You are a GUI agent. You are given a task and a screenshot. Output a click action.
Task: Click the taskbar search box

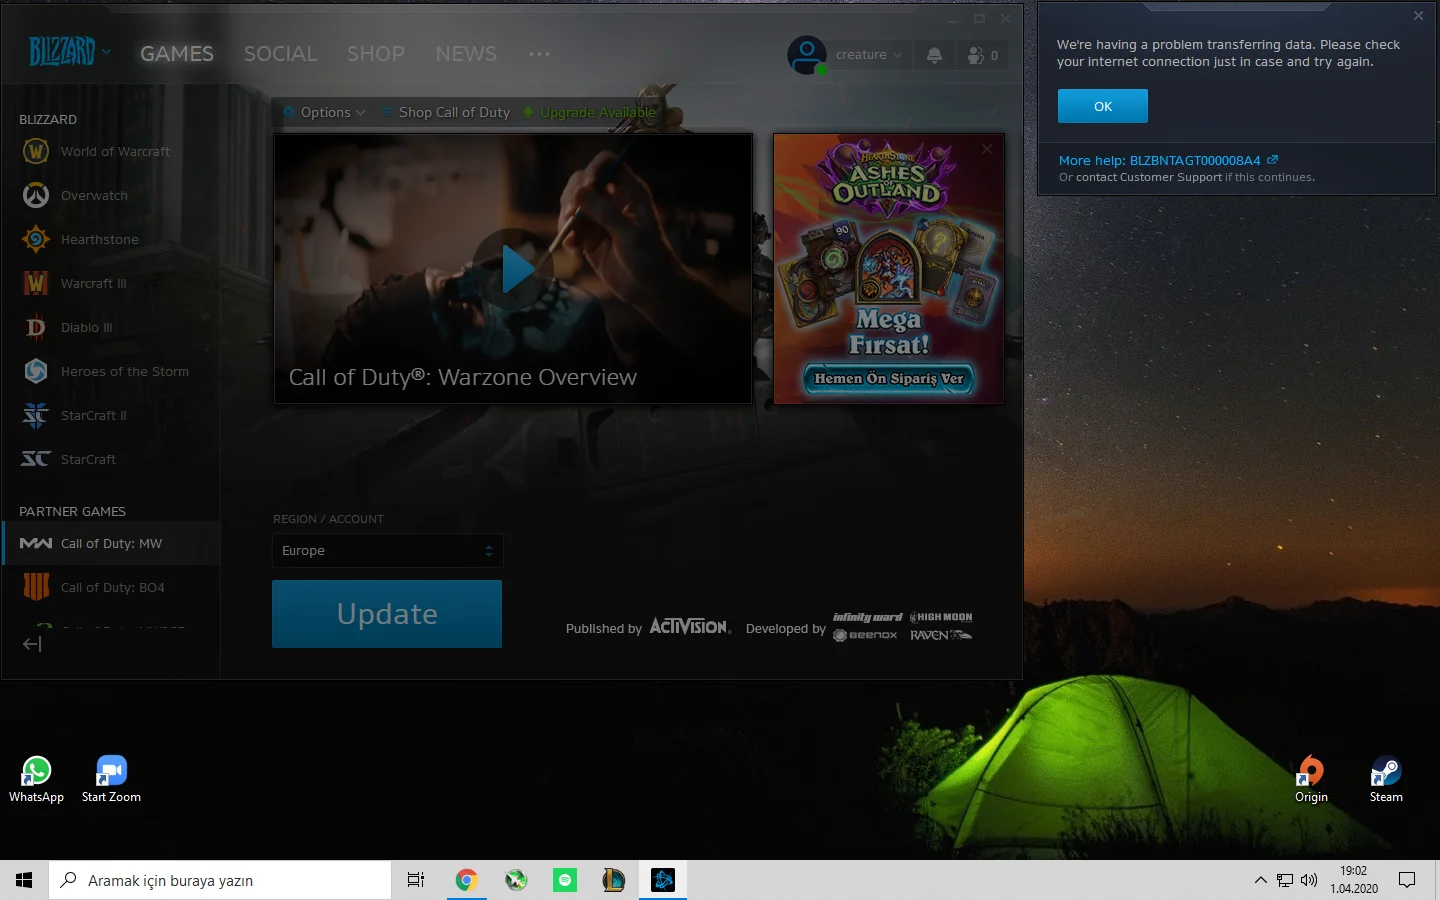[220, 880]
